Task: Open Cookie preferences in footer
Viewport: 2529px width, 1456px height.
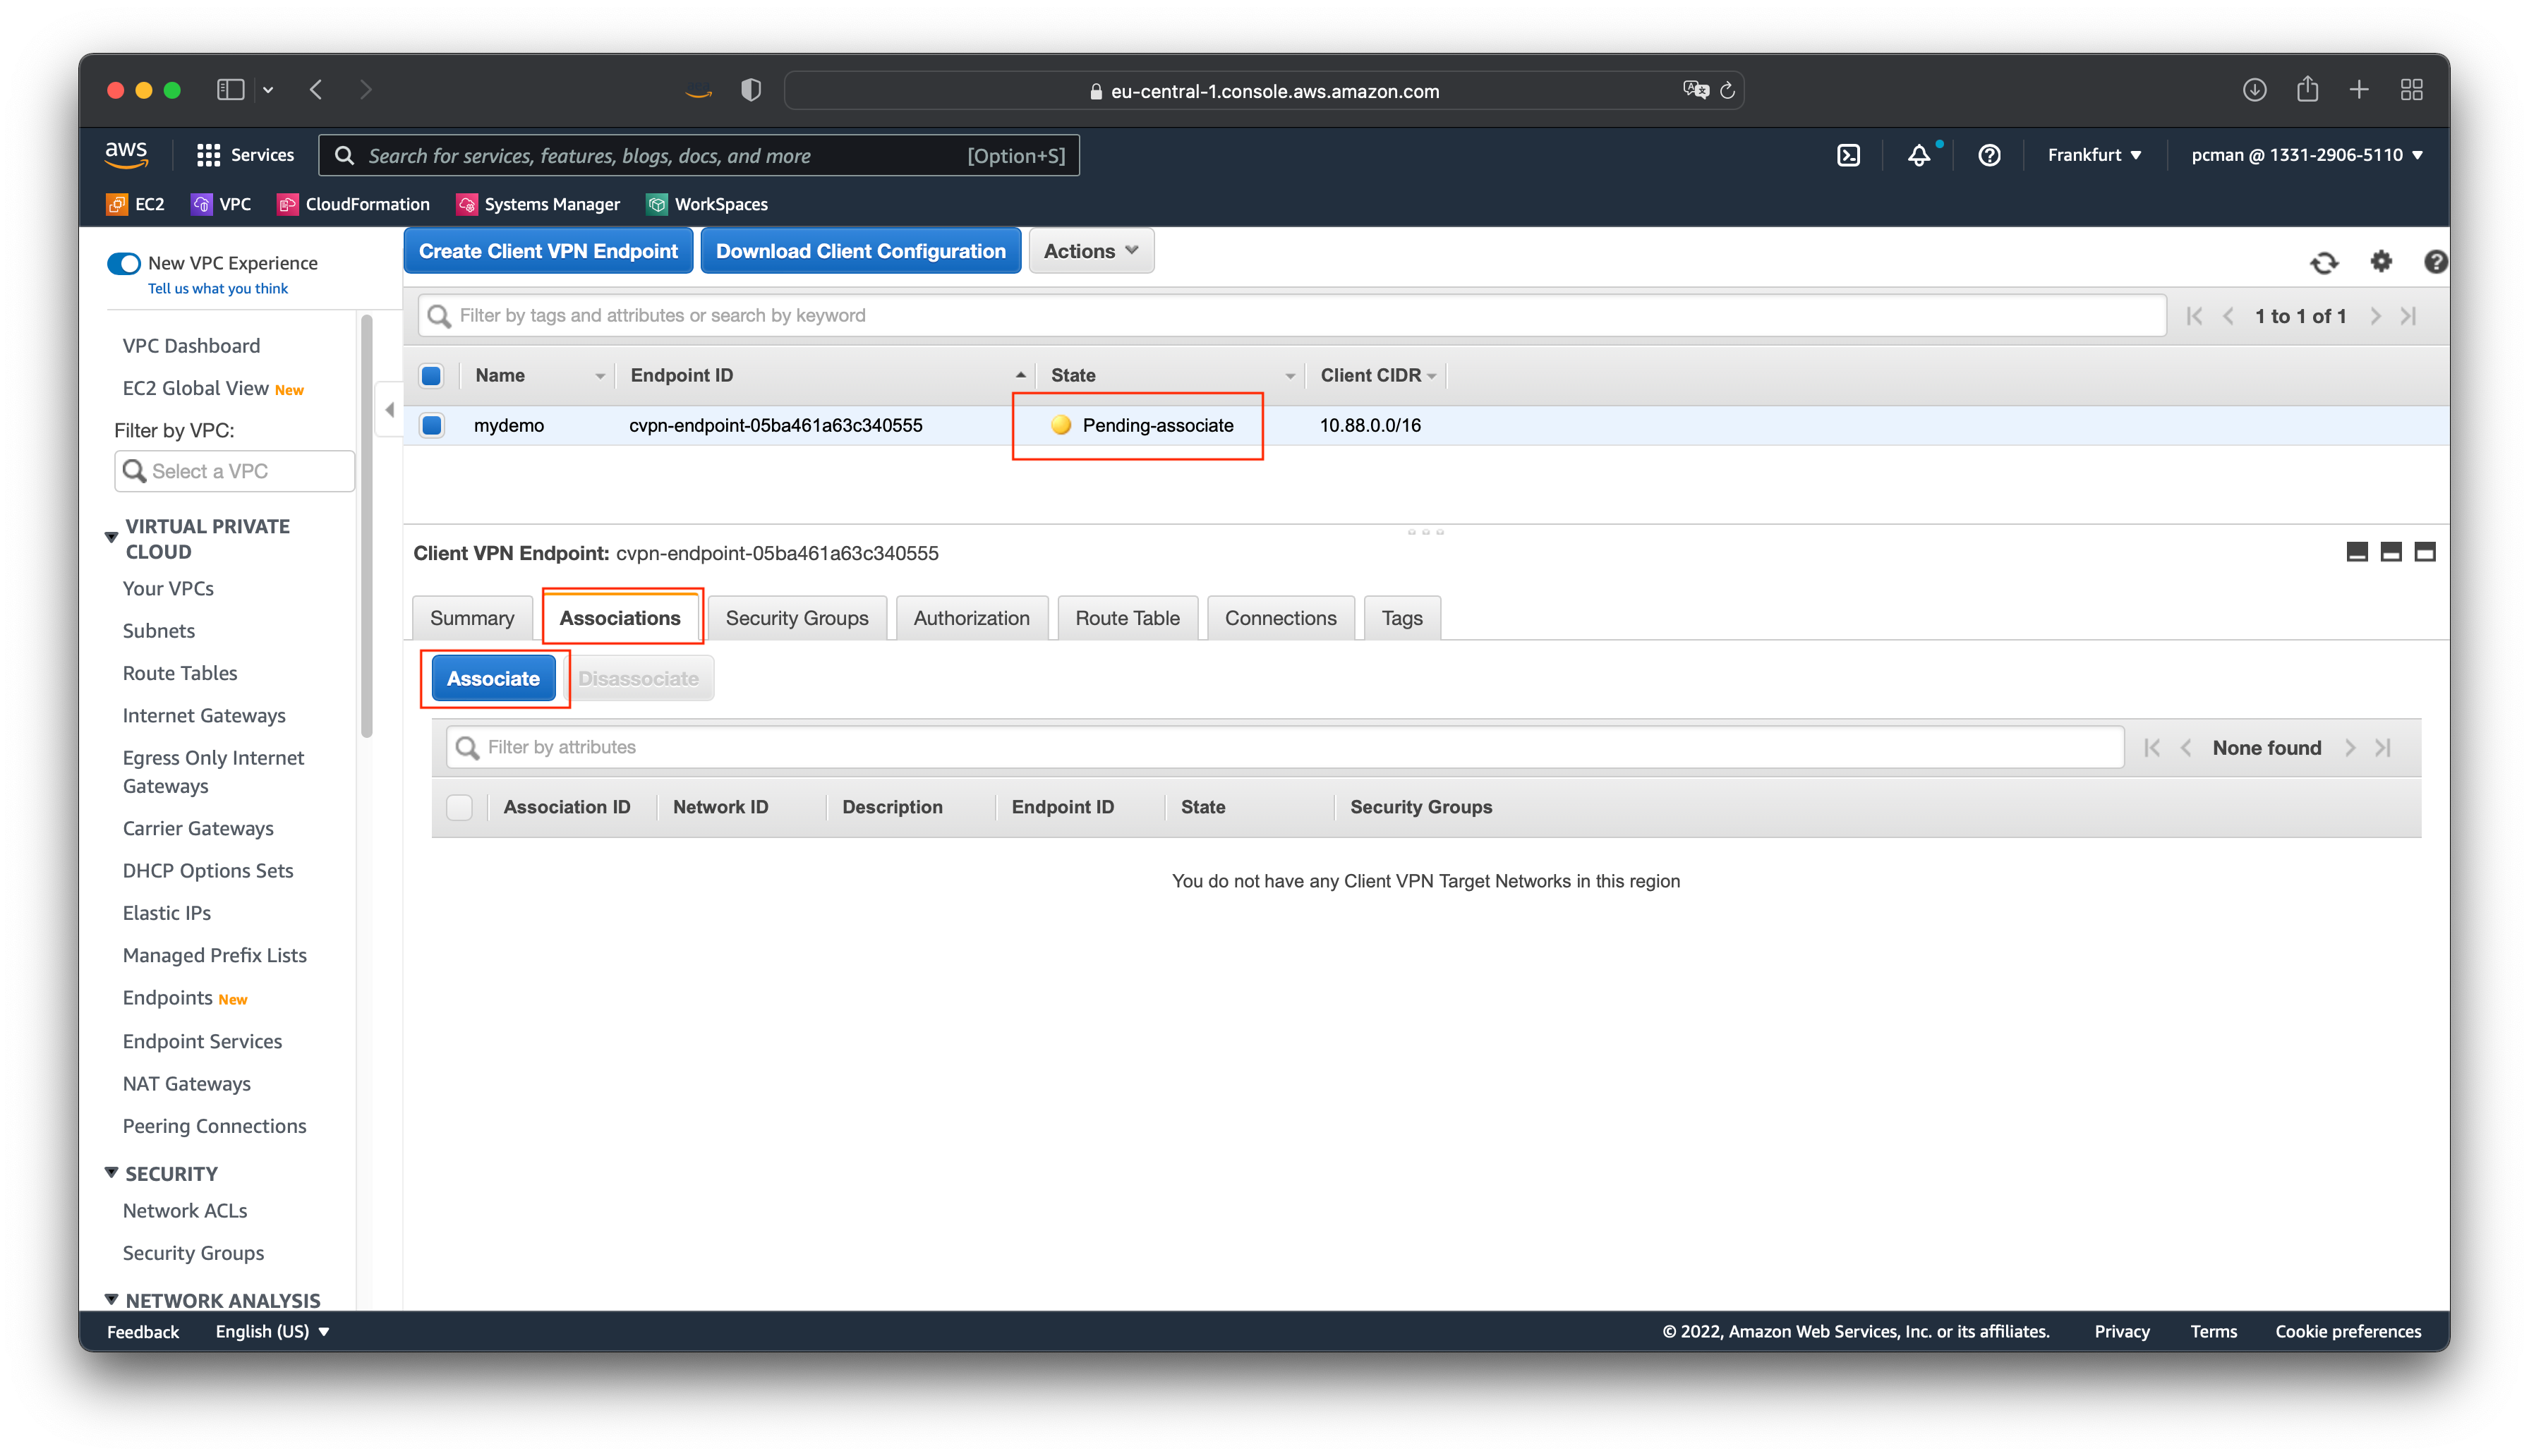Action: [x=2347, y=1331]
